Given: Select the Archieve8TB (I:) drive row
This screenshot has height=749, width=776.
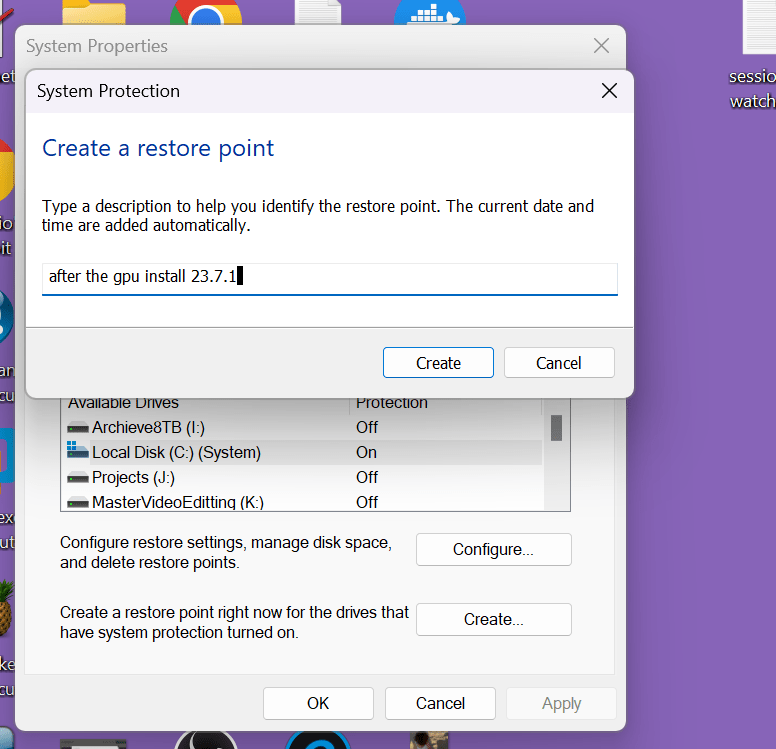Looking at the screenshot, I should (x=301, y=427).
